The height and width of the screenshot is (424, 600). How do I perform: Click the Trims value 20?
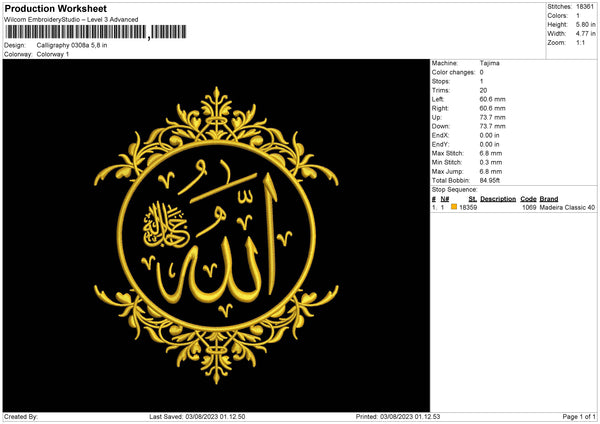click(x=483, y=90)
